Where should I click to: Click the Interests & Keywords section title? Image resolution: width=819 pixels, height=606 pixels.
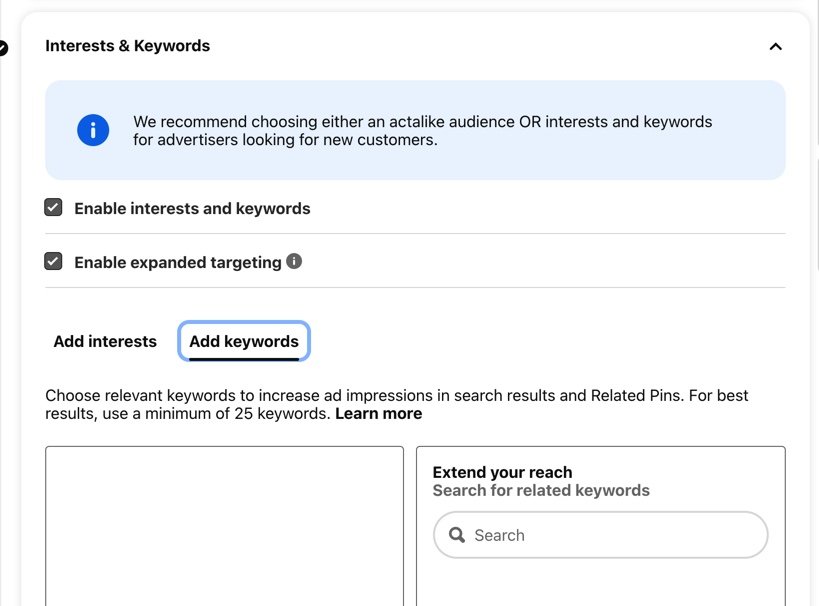[x=127, y=46]
